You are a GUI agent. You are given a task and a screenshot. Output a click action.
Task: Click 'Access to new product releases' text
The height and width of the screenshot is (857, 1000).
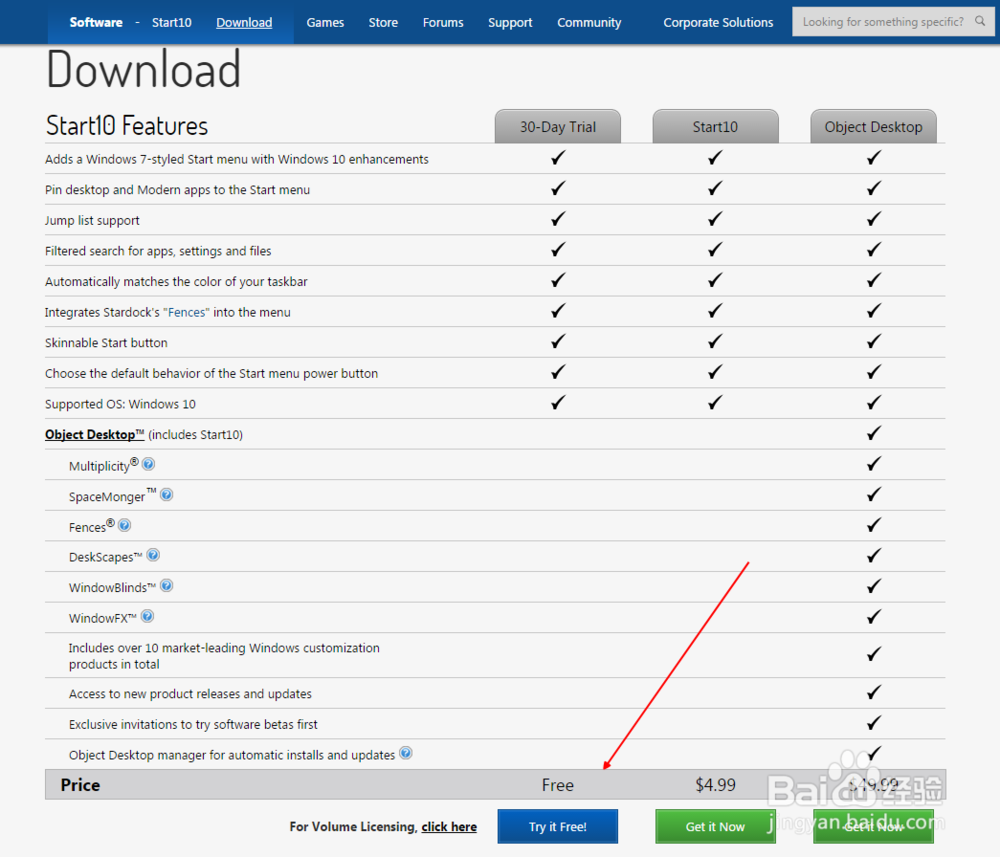190,694
